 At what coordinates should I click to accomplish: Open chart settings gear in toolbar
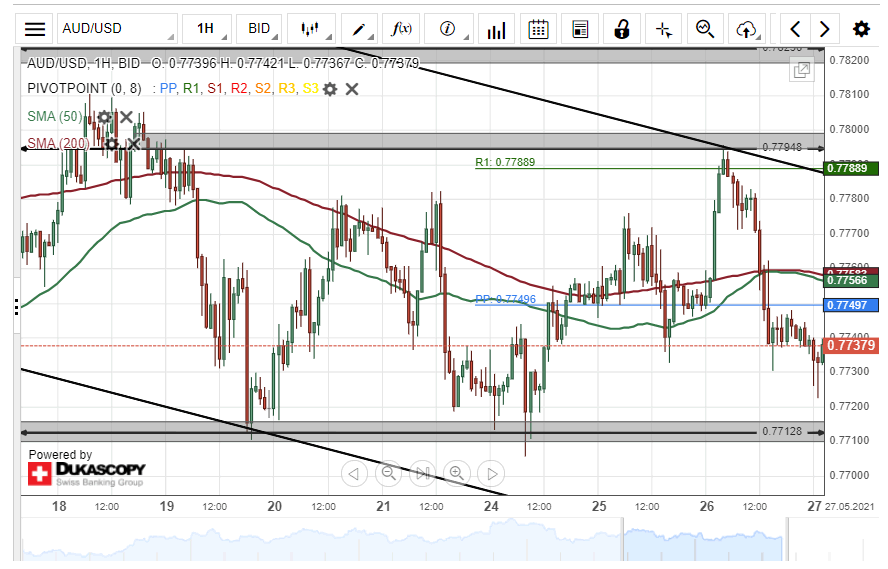(860, 28)
